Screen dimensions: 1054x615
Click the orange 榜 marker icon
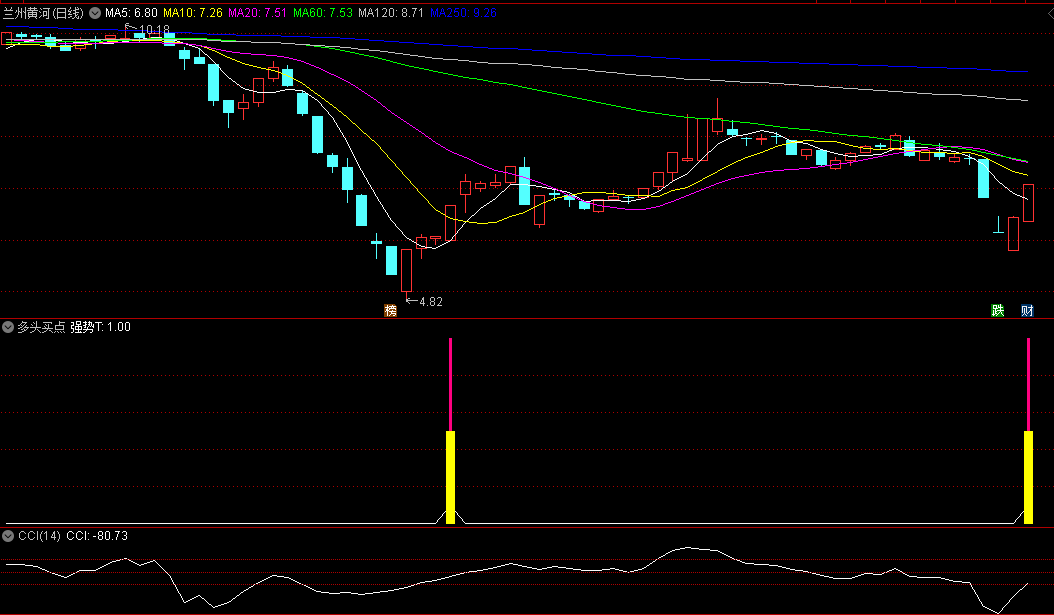(391, 310)
